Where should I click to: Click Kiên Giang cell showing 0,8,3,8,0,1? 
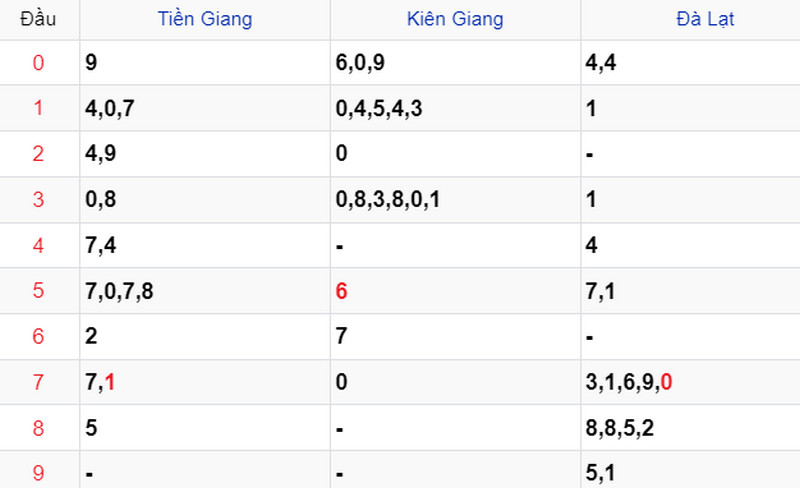coord(456,200)
